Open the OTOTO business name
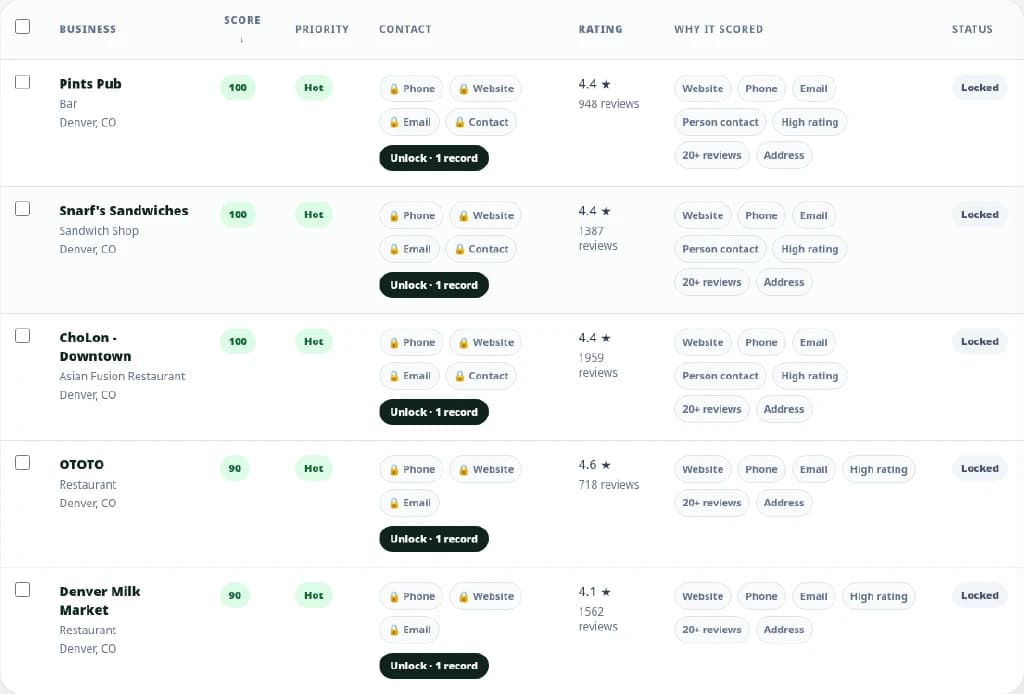 82,464
